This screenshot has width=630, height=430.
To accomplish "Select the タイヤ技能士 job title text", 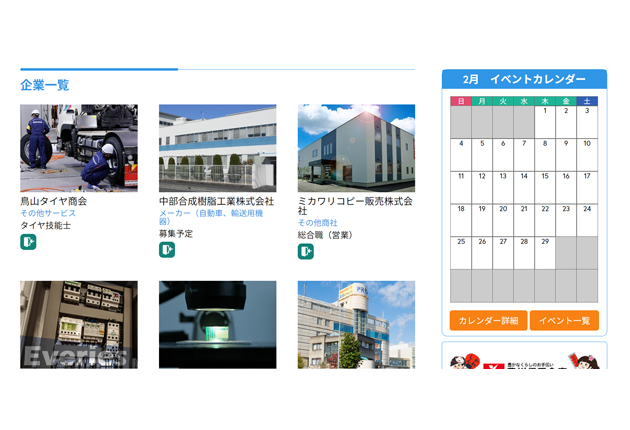I will tap(45, 225).
